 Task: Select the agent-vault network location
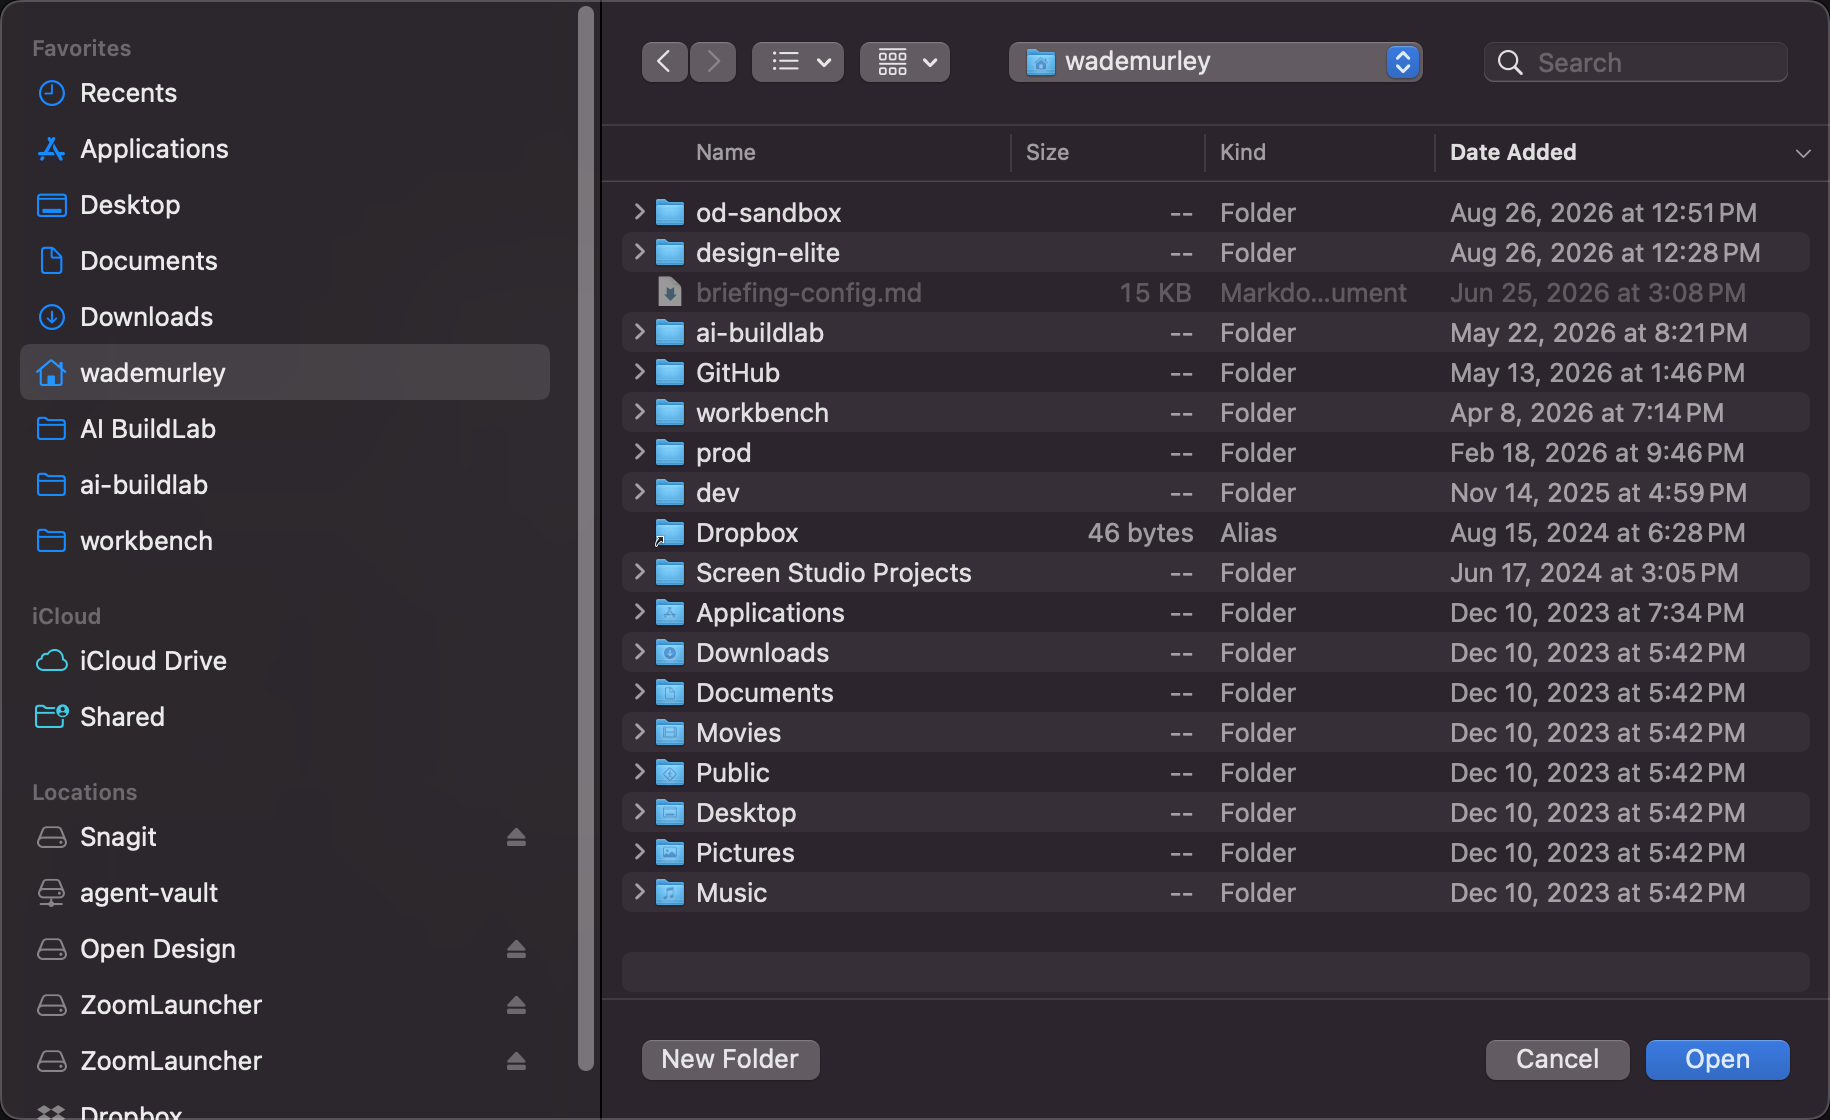coord(285,893)
